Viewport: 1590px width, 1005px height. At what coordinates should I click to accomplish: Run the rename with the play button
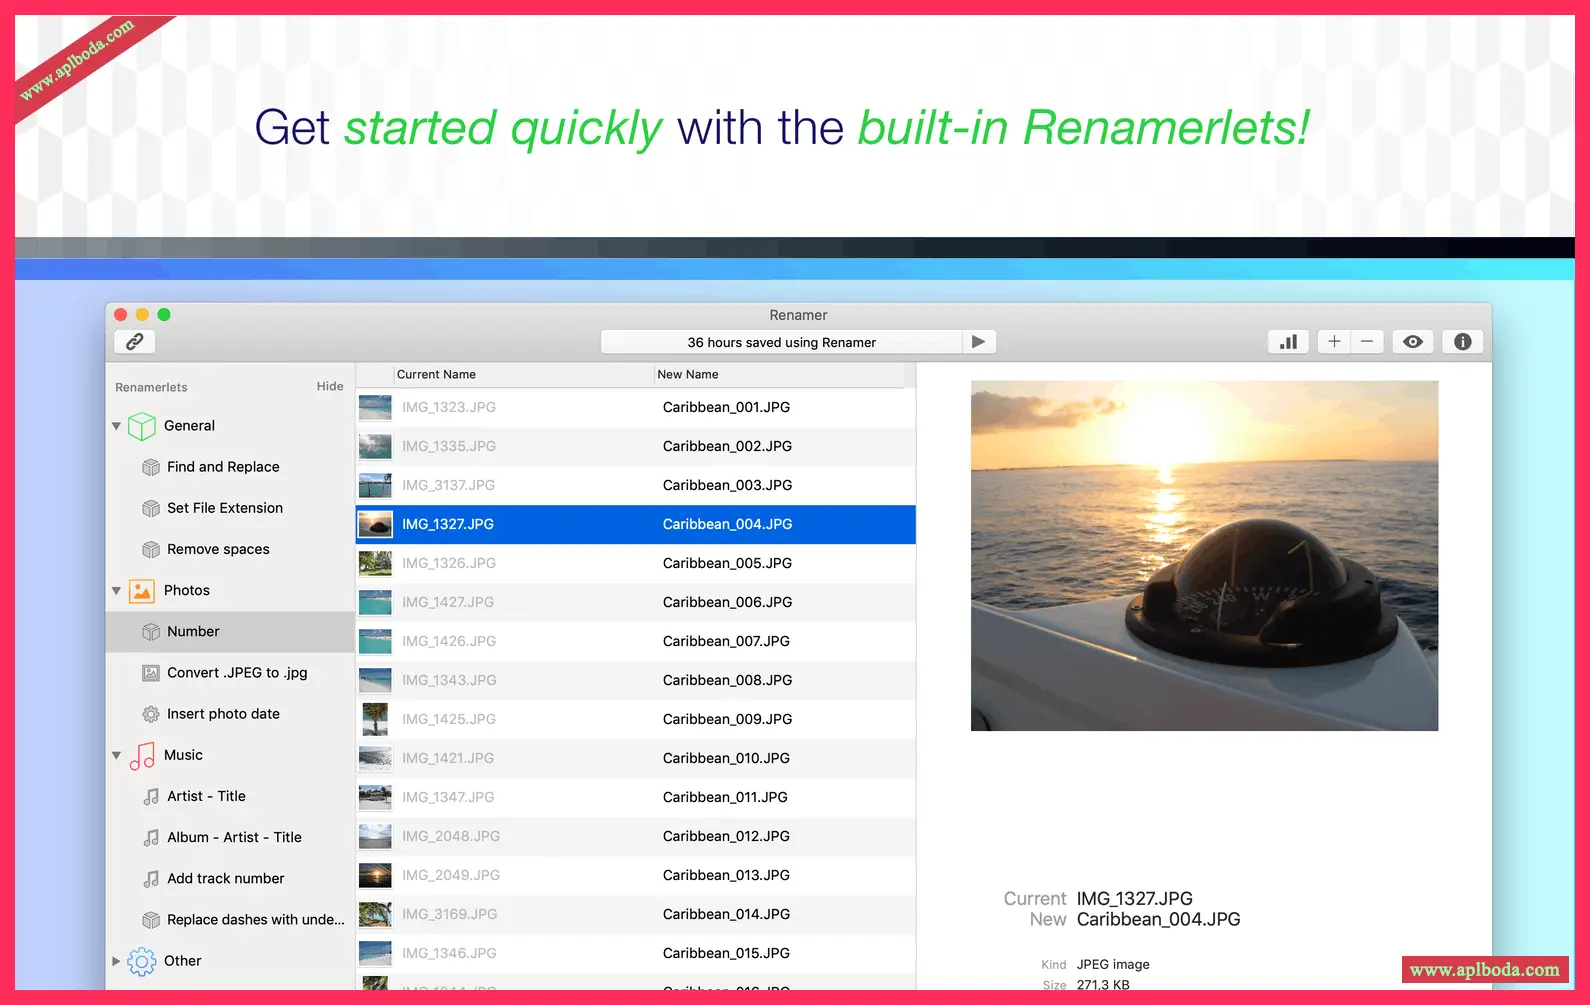pos(978,342)
